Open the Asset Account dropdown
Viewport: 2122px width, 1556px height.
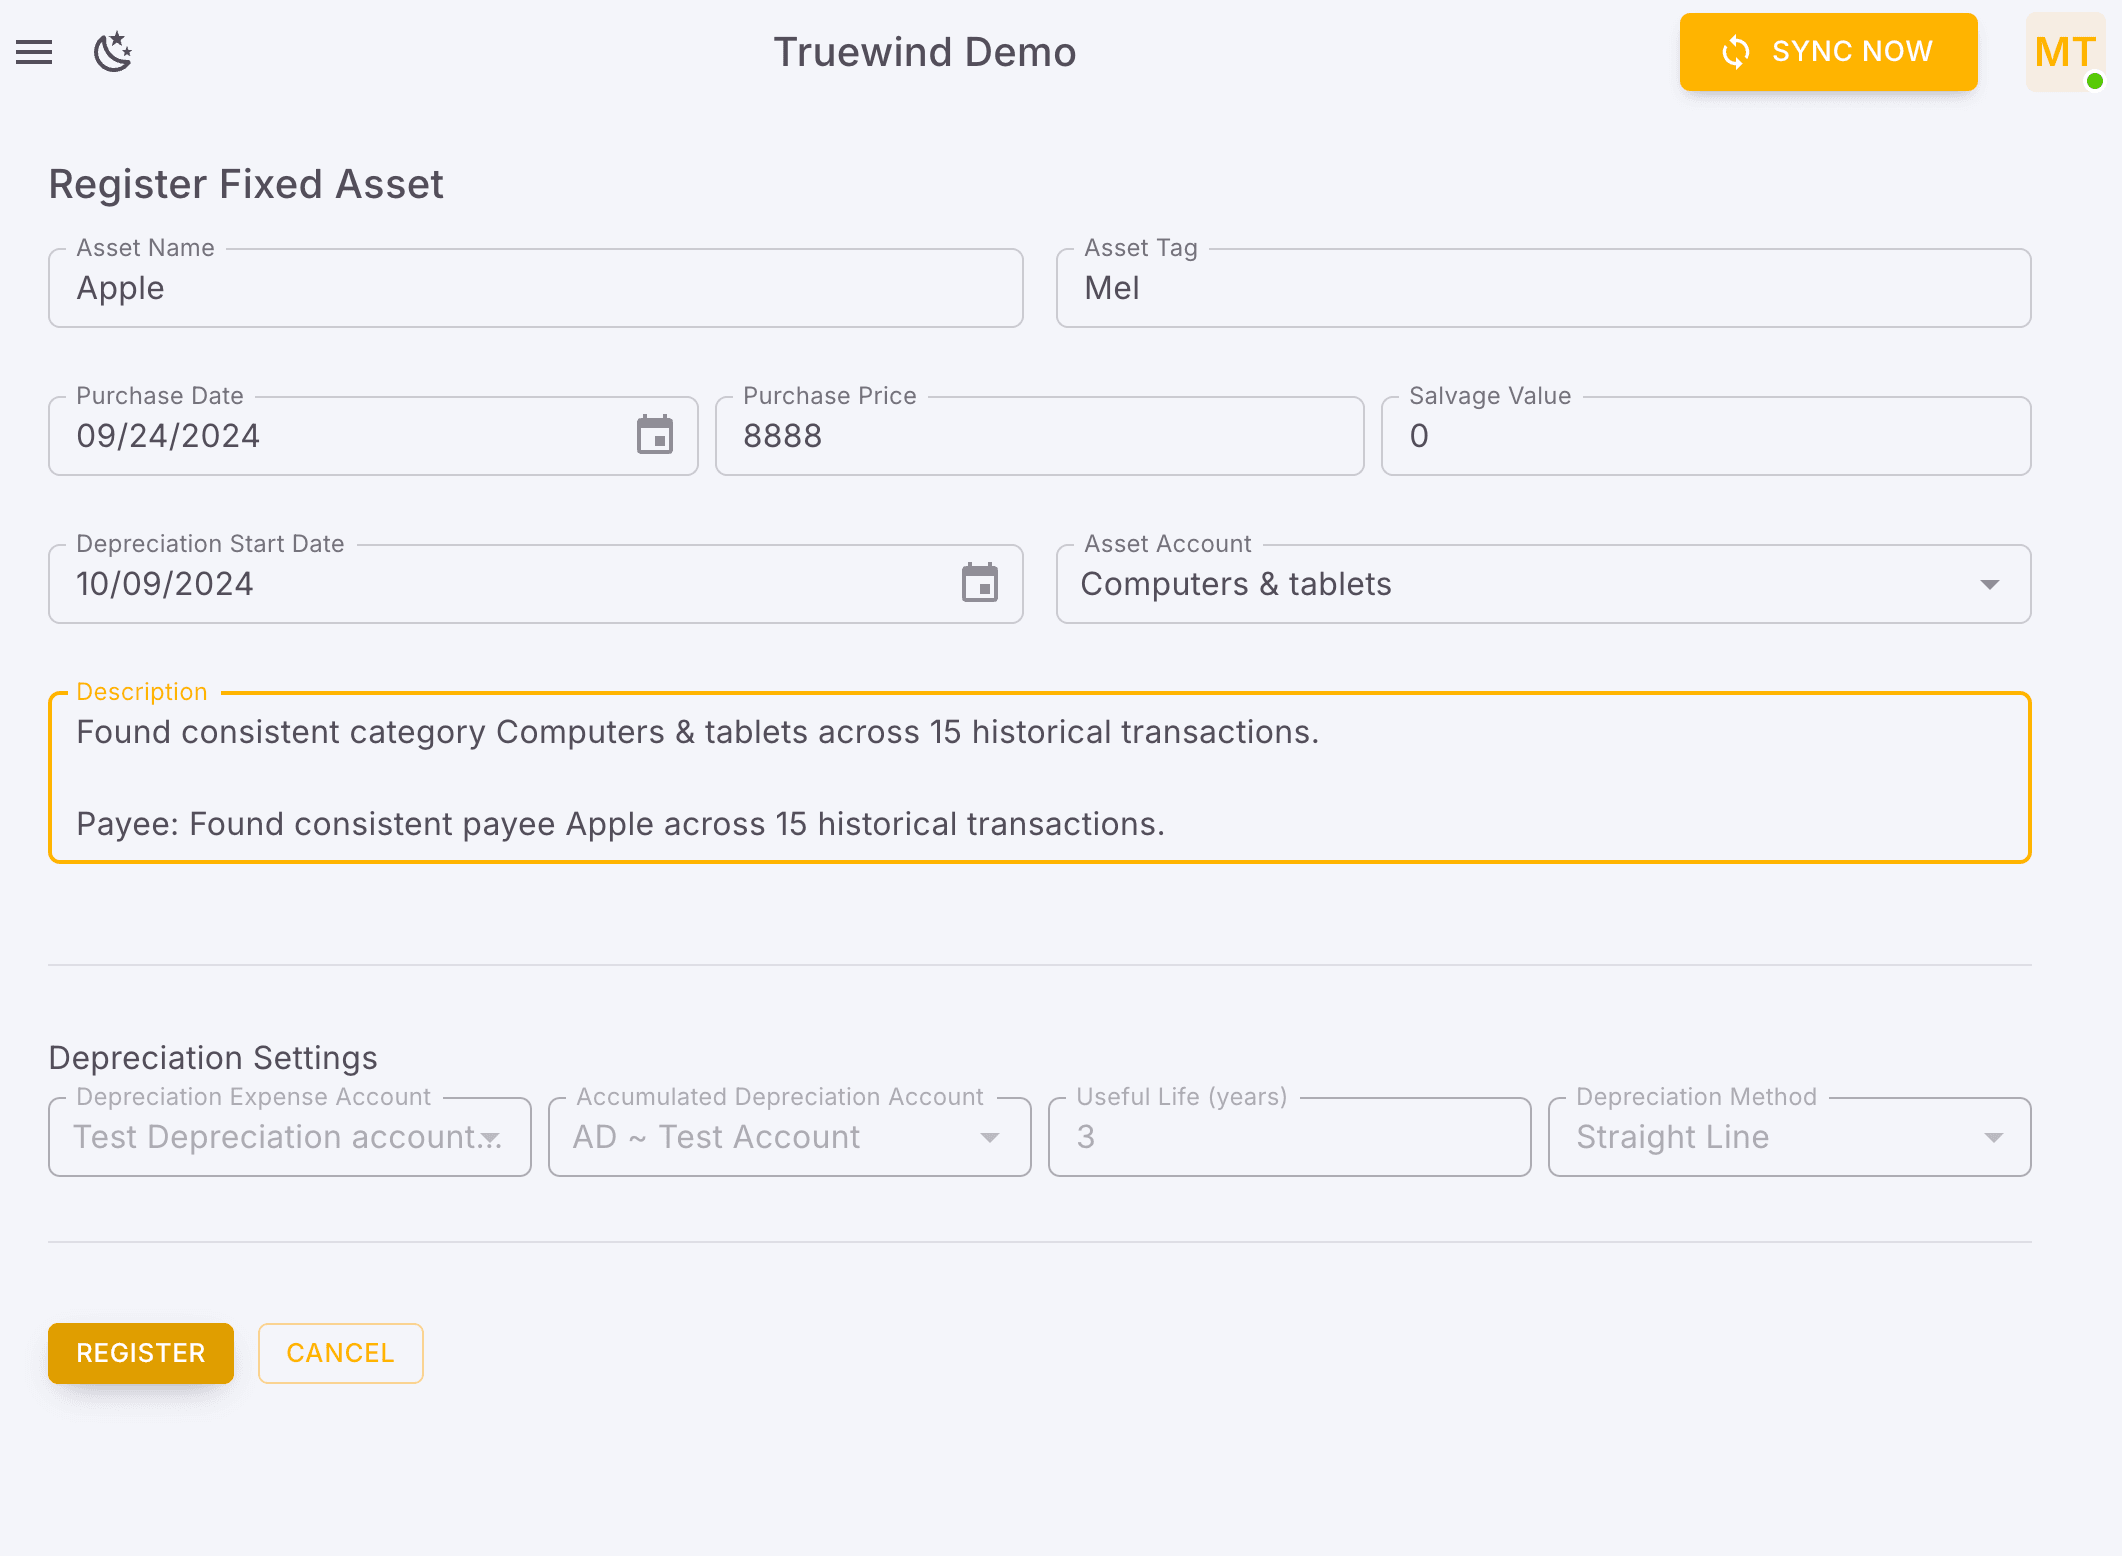click(x=1991, y=584)
